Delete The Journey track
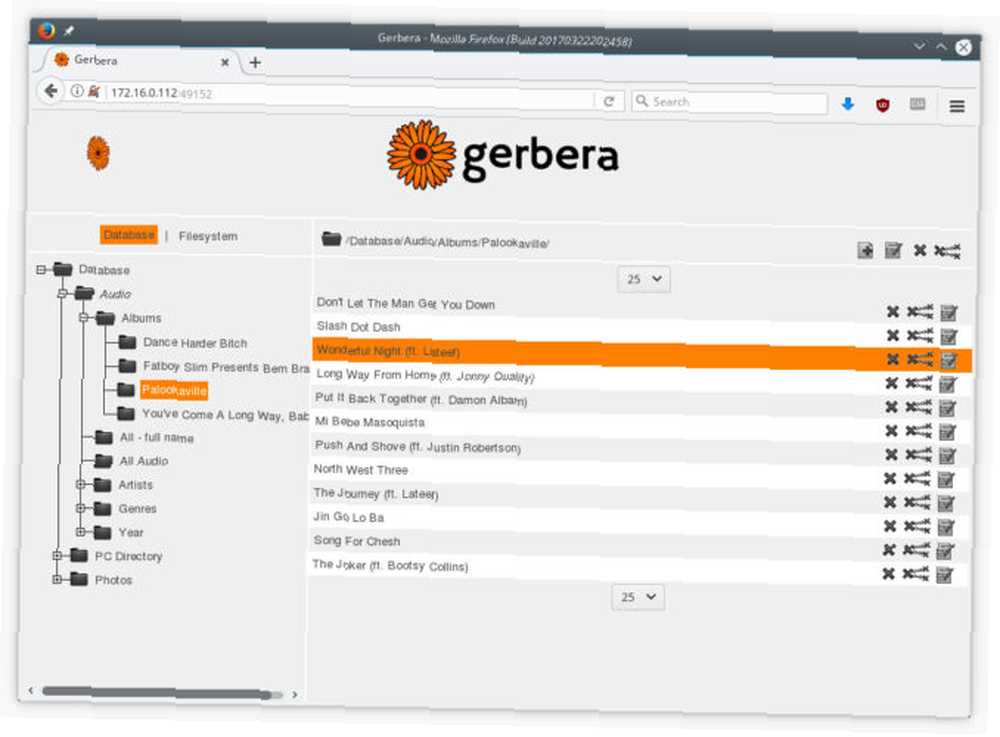Screen dimensions: 1000x737 click(x=890, y=502)
